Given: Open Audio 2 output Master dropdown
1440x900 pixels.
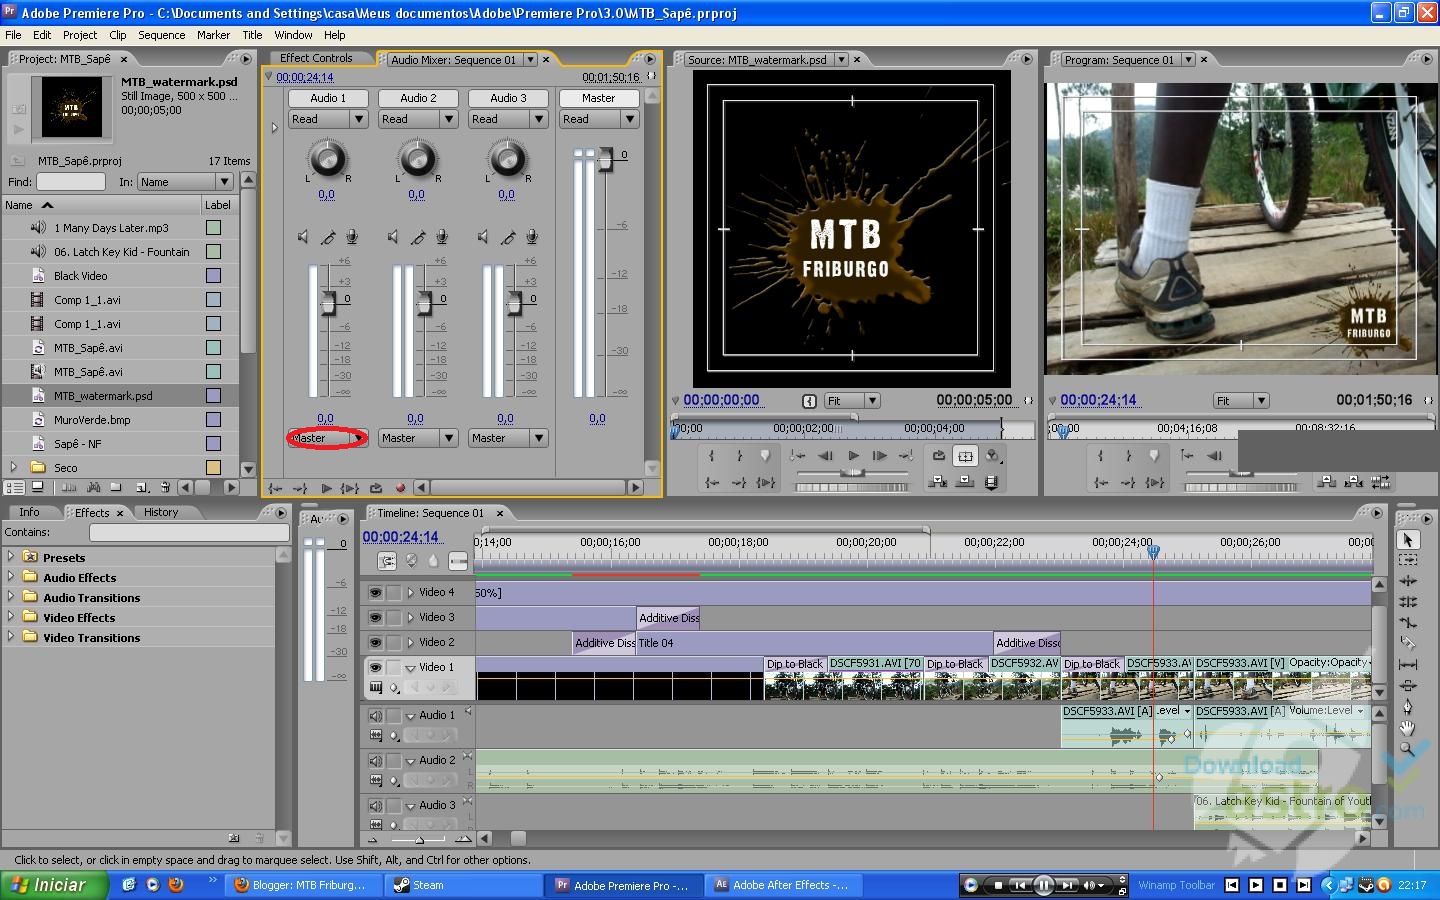Looking at the screenshot, I should [x=418, y=438].
